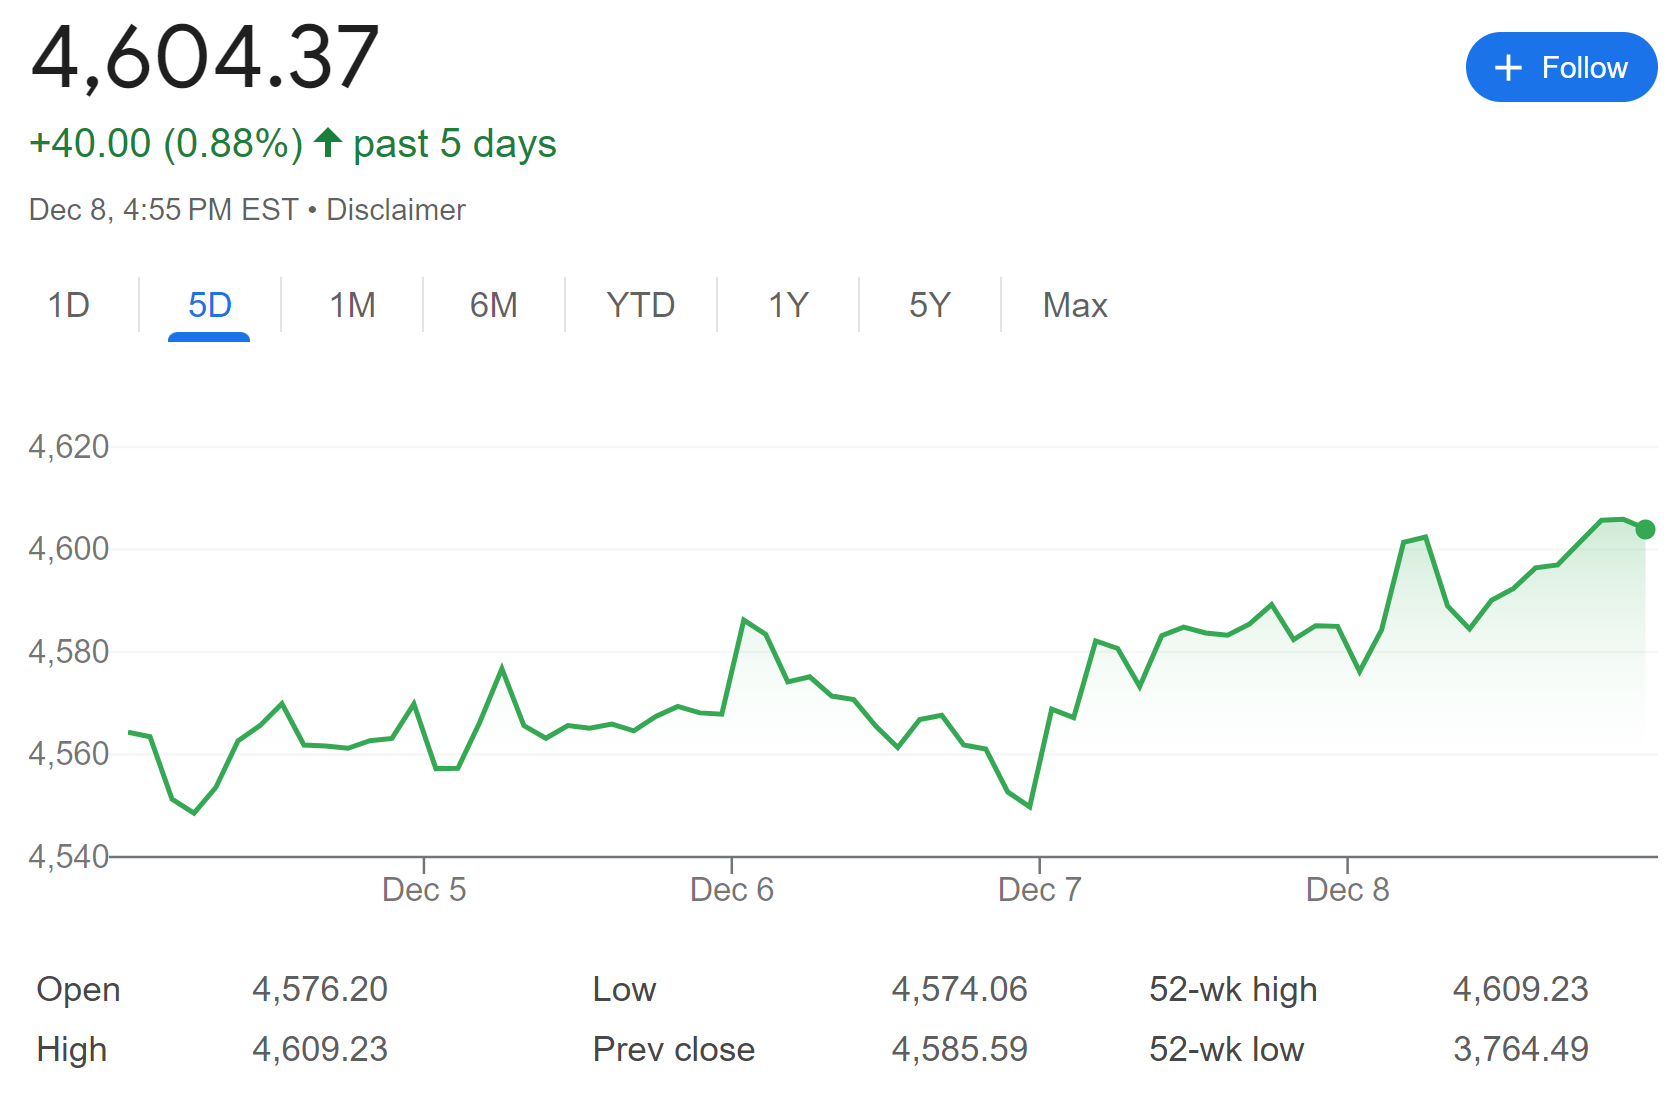The image size is (1675, 1093).
Task: Click the Dec 6 axis label
Action: [x=732, y=889]
